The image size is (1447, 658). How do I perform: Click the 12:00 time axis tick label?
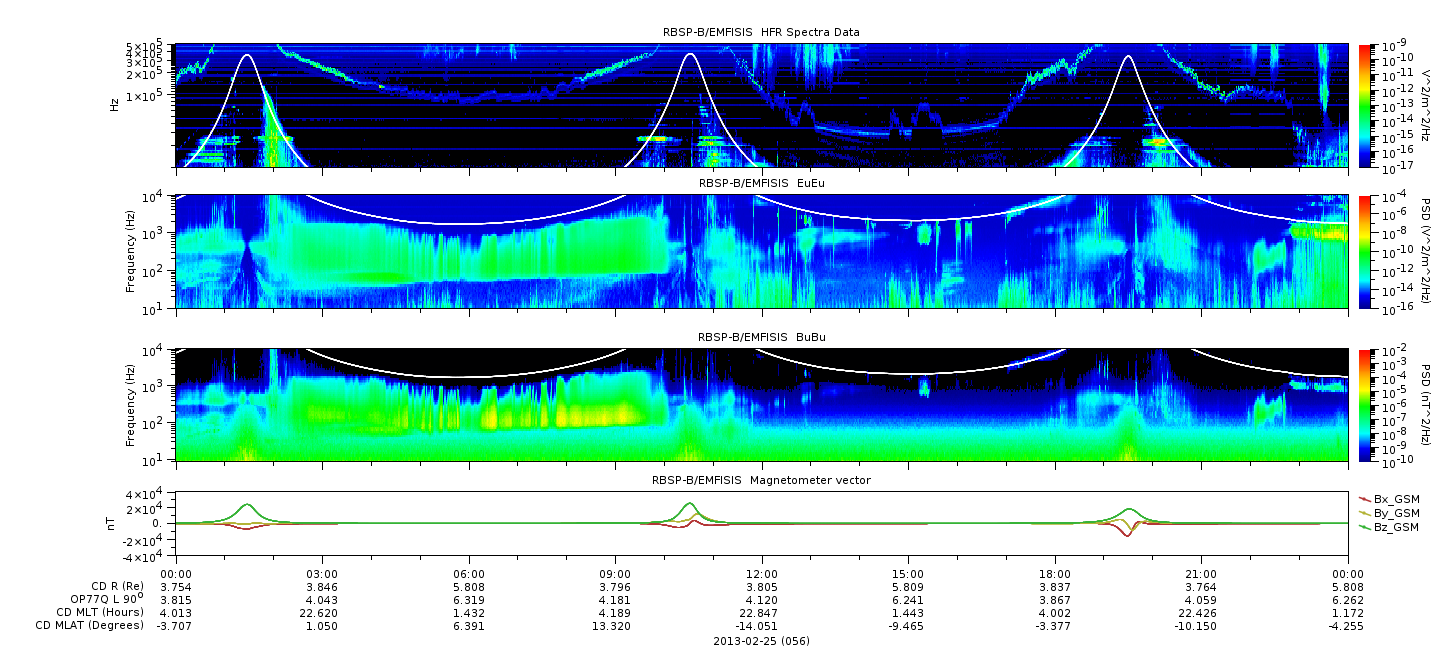pos(762,574)
